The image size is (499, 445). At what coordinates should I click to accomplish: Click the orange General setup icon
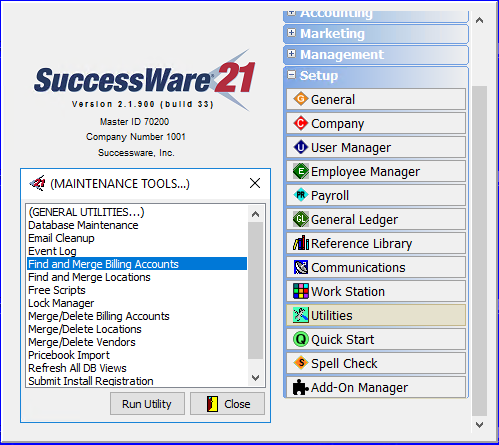point(301,99)
